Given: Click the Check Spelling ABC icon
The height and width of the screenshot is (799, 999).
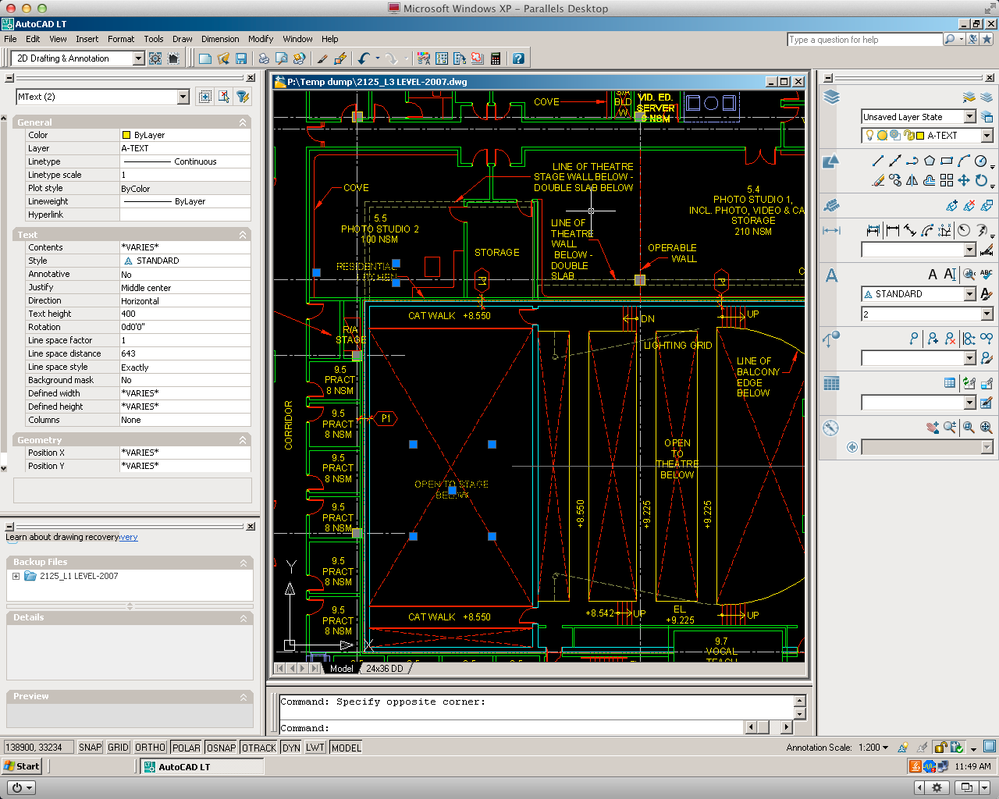Looking at the screenshot, I should 986,274.
